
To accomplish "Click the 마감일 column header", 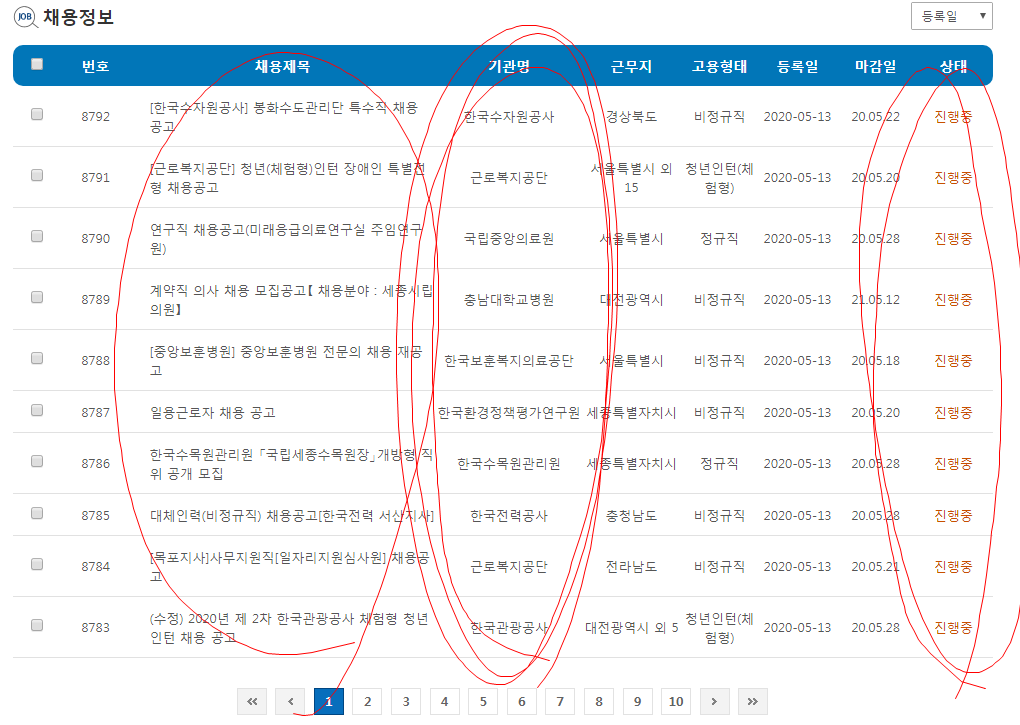I will coord(876,66).
